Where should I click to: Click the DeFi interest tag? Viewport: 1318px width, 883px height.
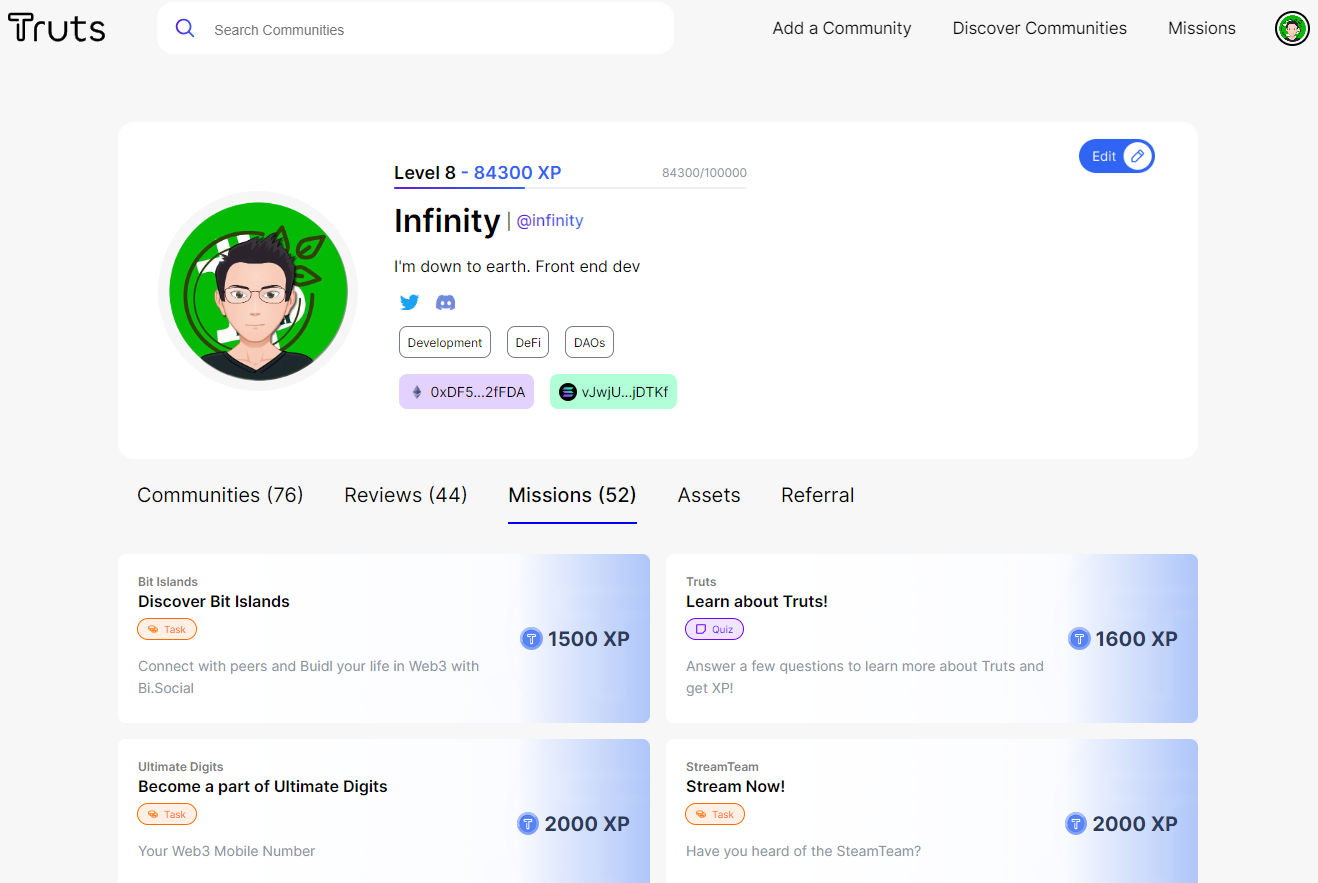coord(528,342)
